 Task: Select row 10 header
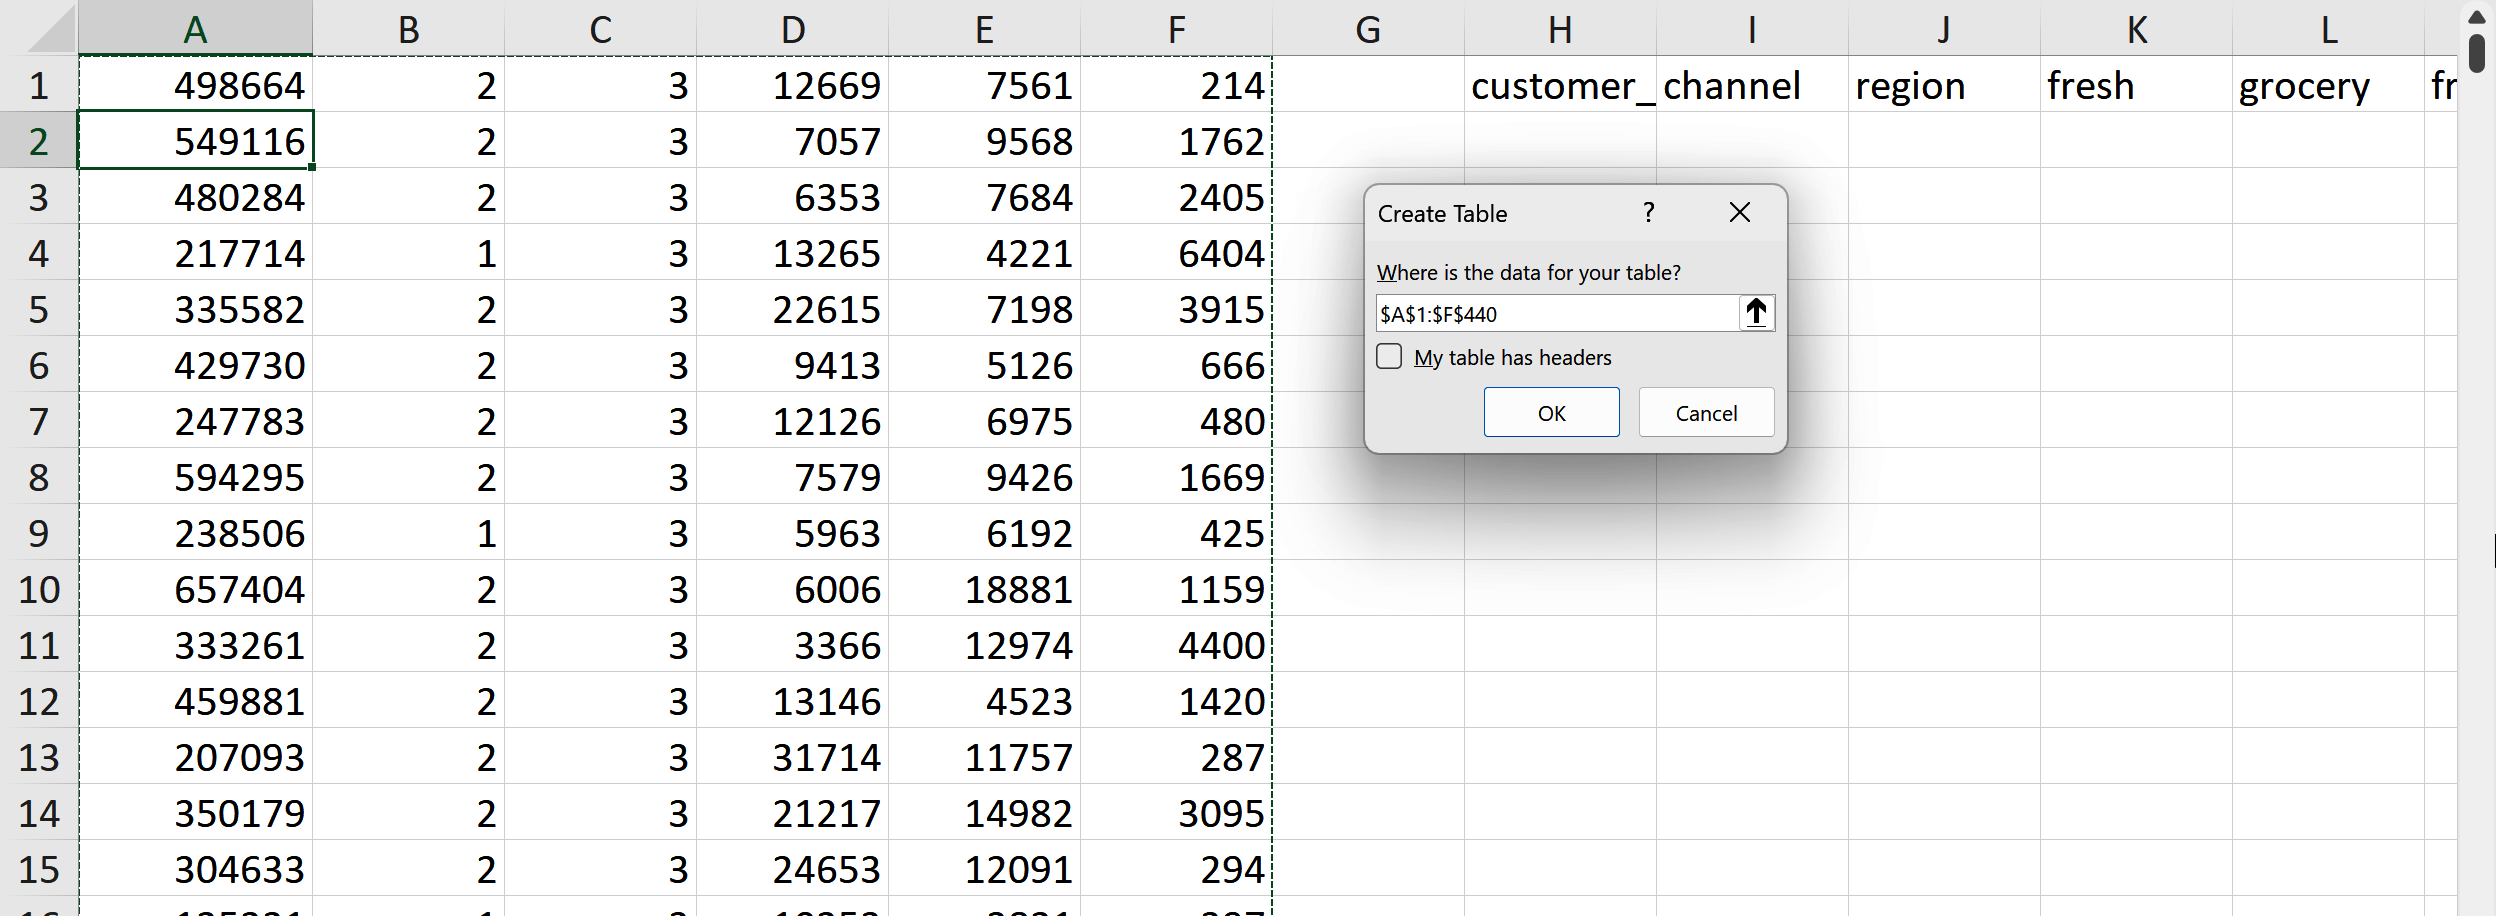(39, 589)
